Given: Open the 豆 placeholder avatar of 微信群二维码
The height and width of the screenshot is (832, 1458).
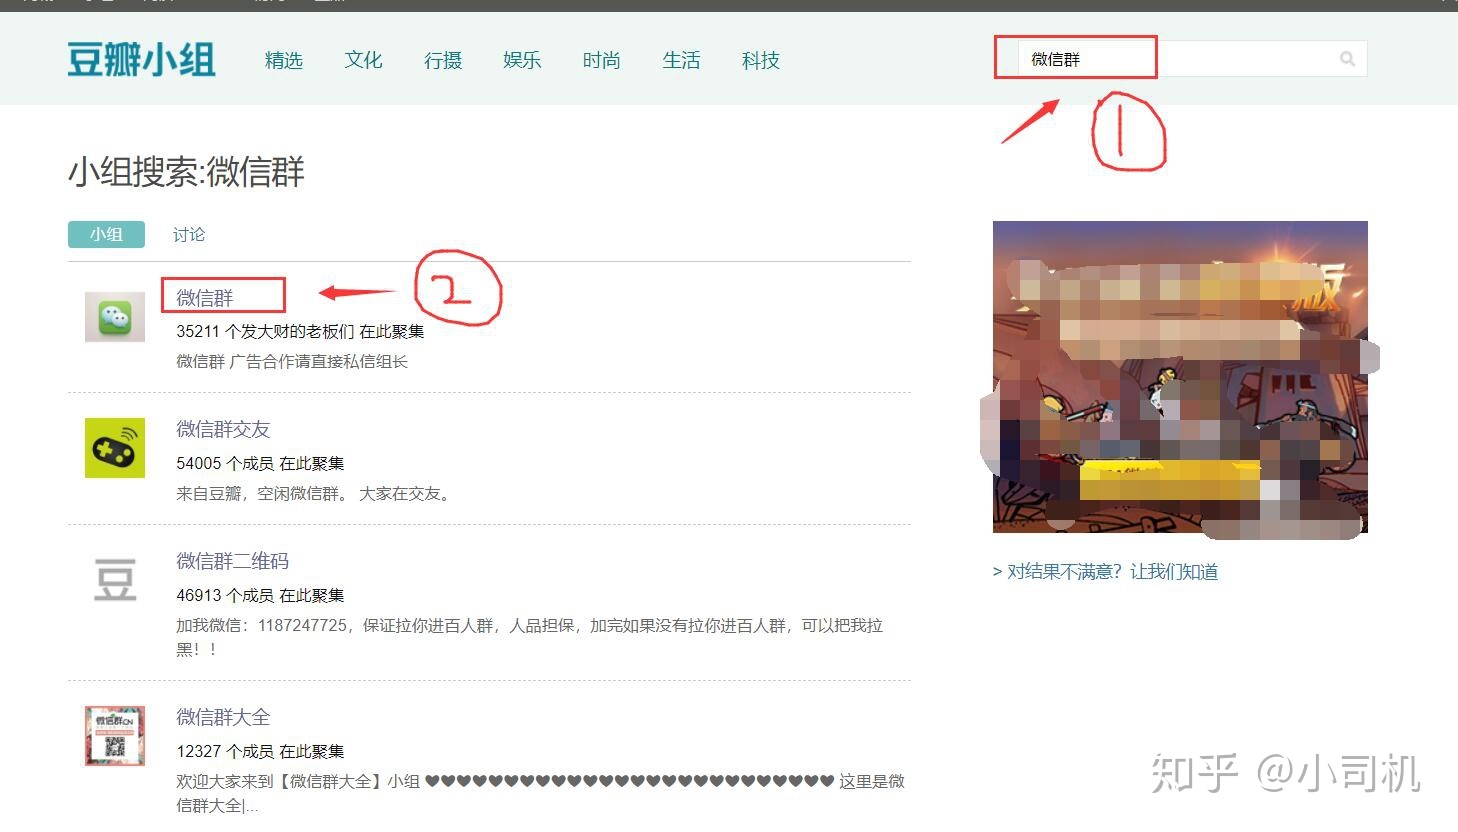Looking at the screenshot, I should pyautogui.click(x=115, y=580).
